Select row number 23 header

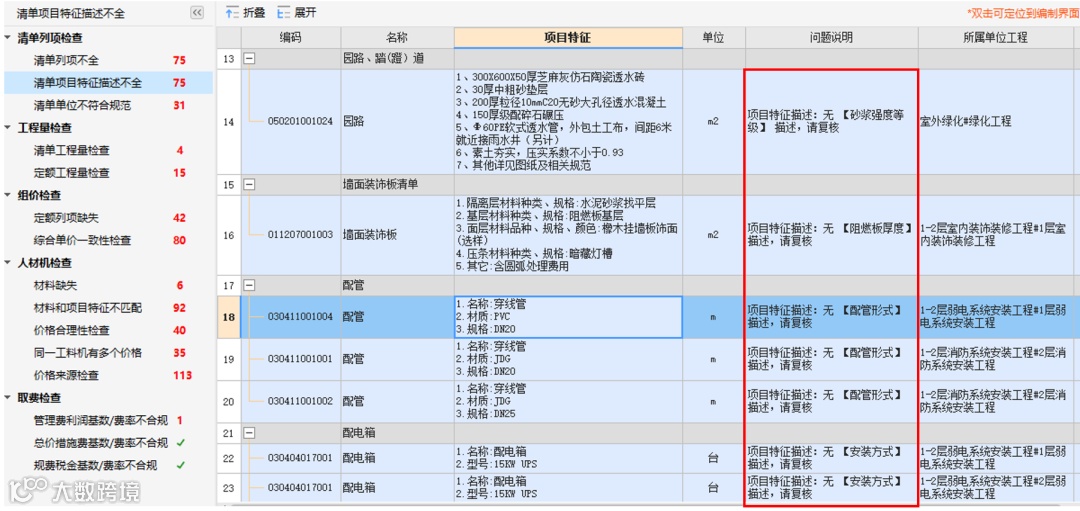(228, 488)
